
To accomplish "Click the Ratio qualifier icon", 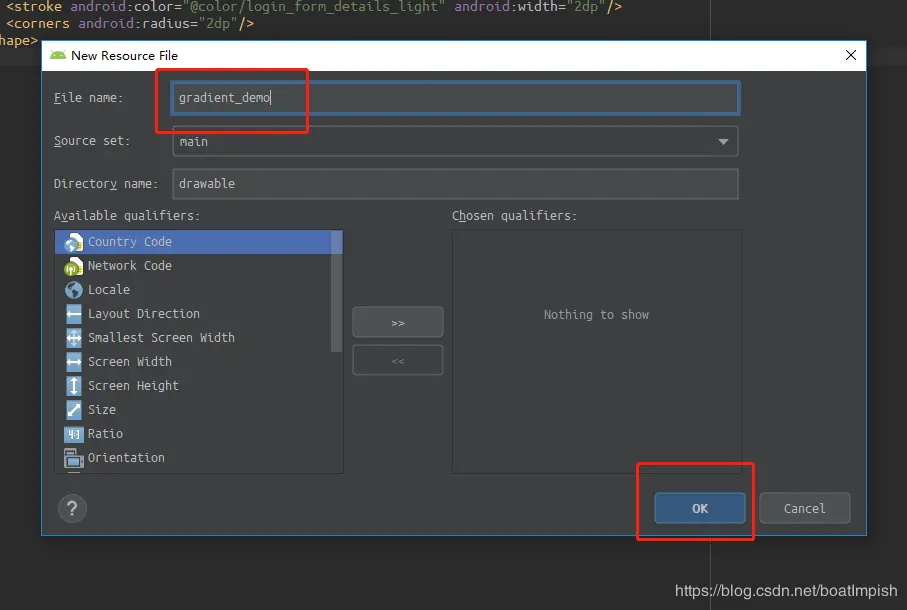I will [x=73, y=434].
